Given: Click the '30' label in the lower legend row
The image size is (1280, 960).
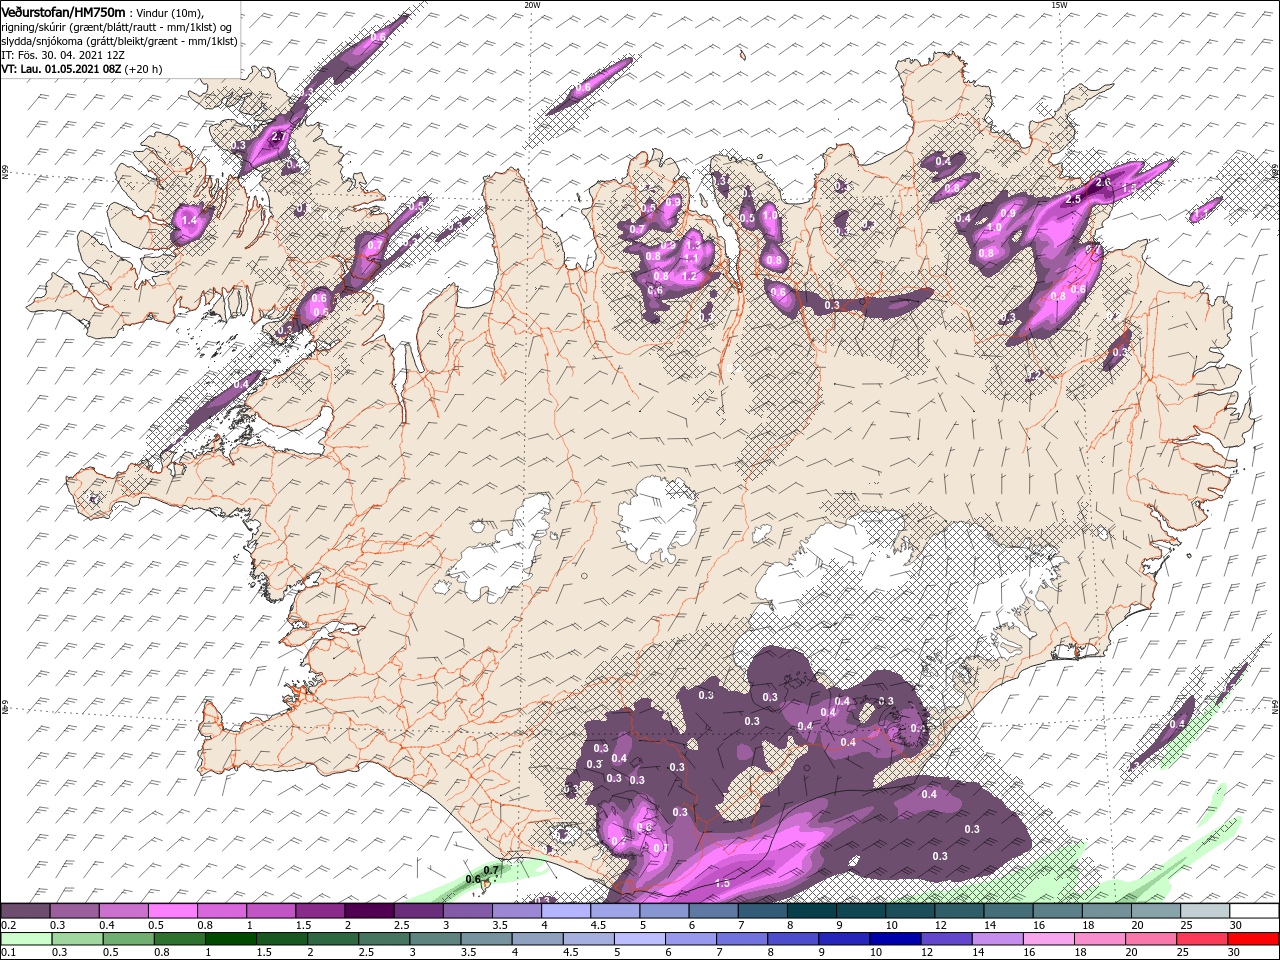Looking at the screenshot, I should pos(1232,953).
